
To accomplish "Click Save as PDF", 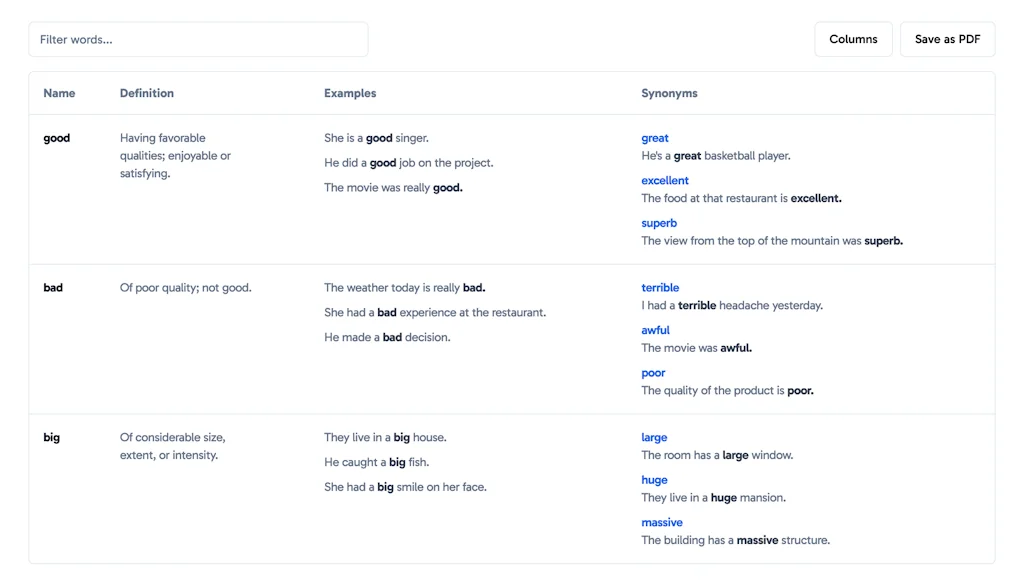I will [x=947, y=39].
